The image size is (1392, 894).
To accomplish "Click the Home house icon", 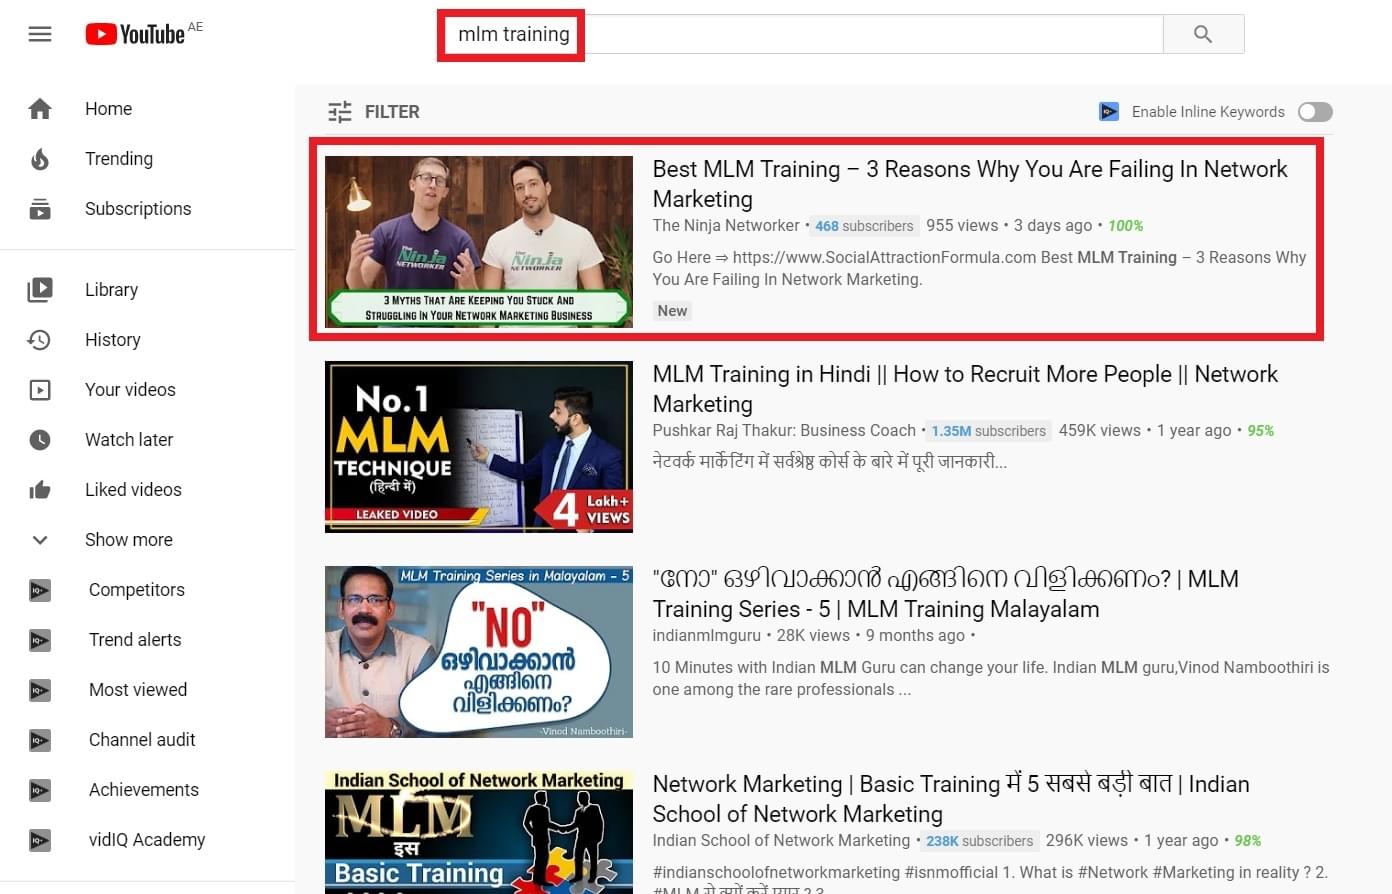I will click(40, 109).
